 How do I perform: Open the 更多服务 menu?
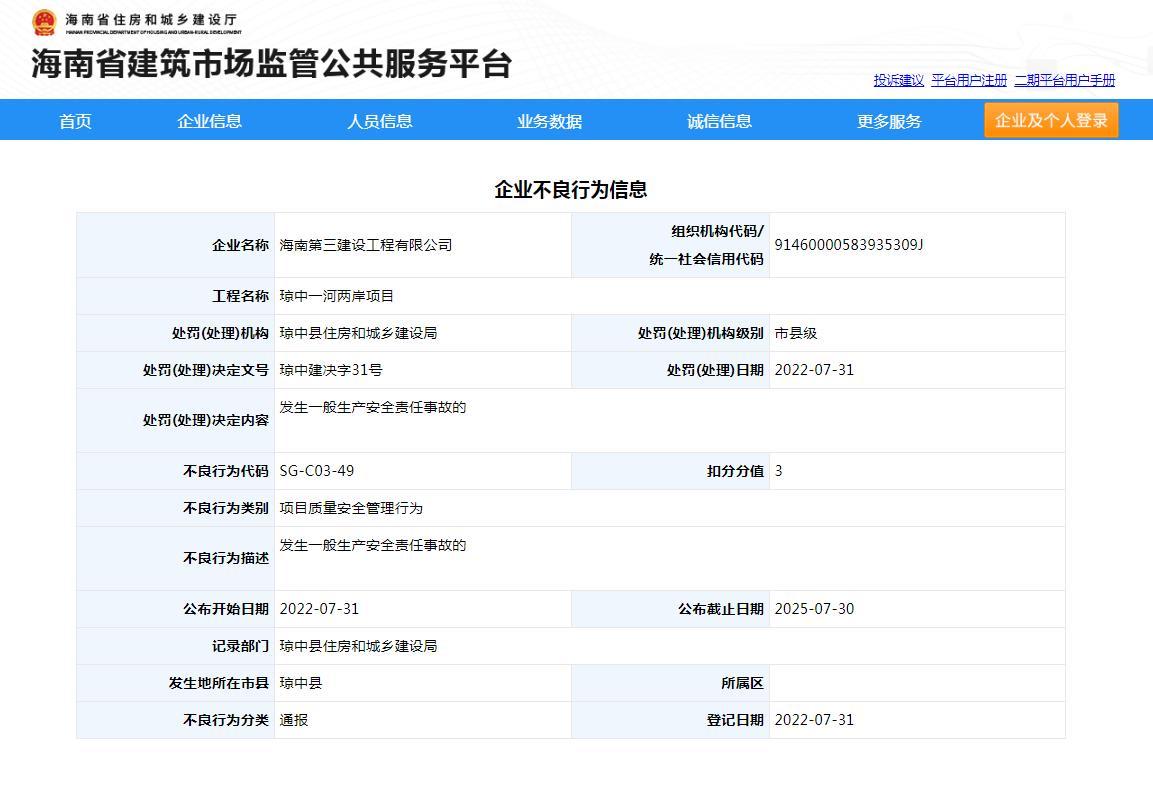(x=889, y=121)
